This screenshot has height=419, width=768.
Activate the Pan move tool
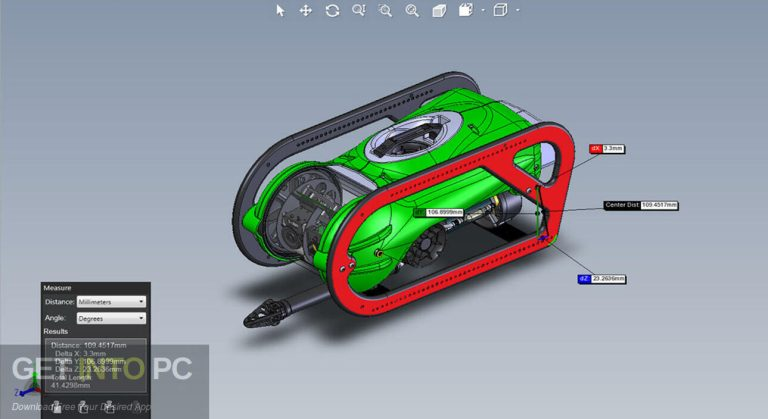[x=306, y=10]
